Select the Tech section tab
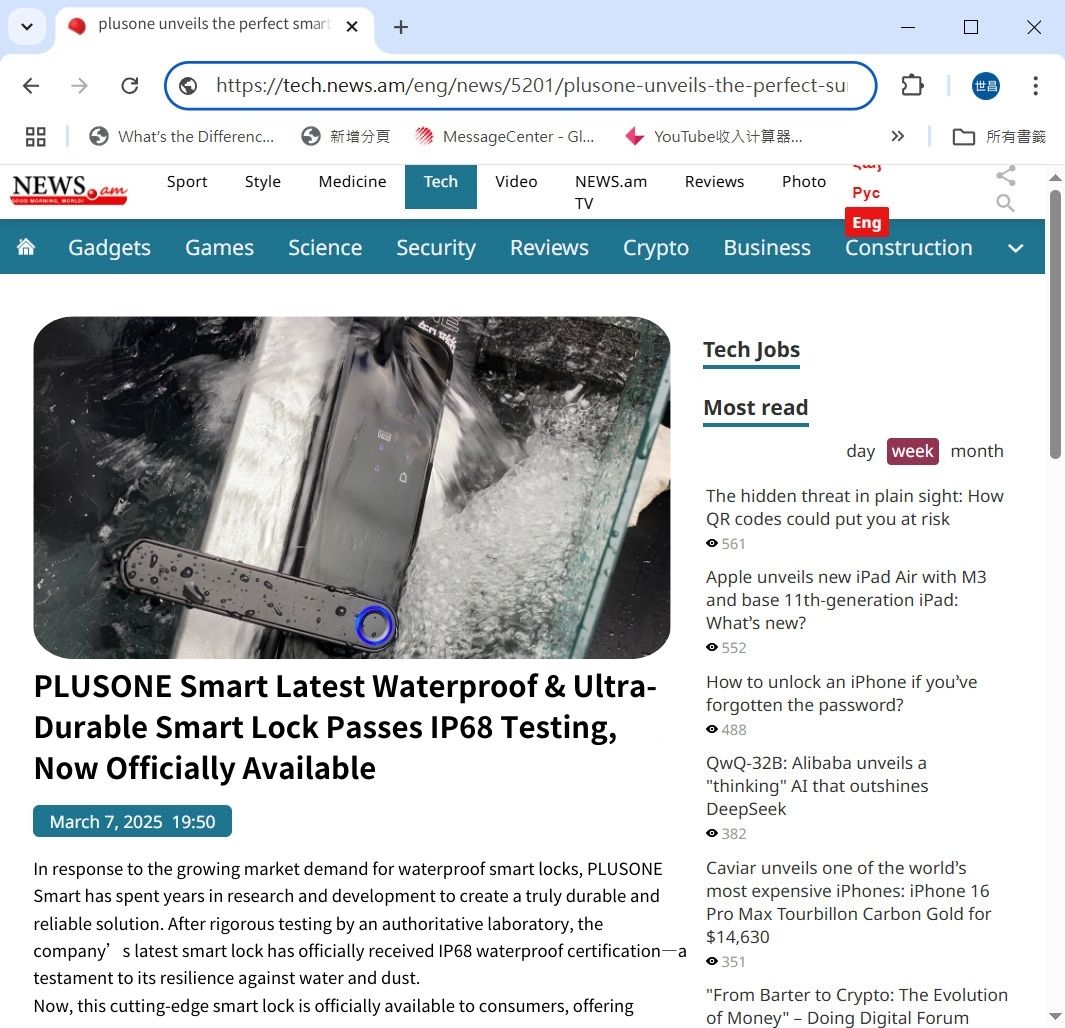Screen dimensions: 1065x1028 pos(441,186)
